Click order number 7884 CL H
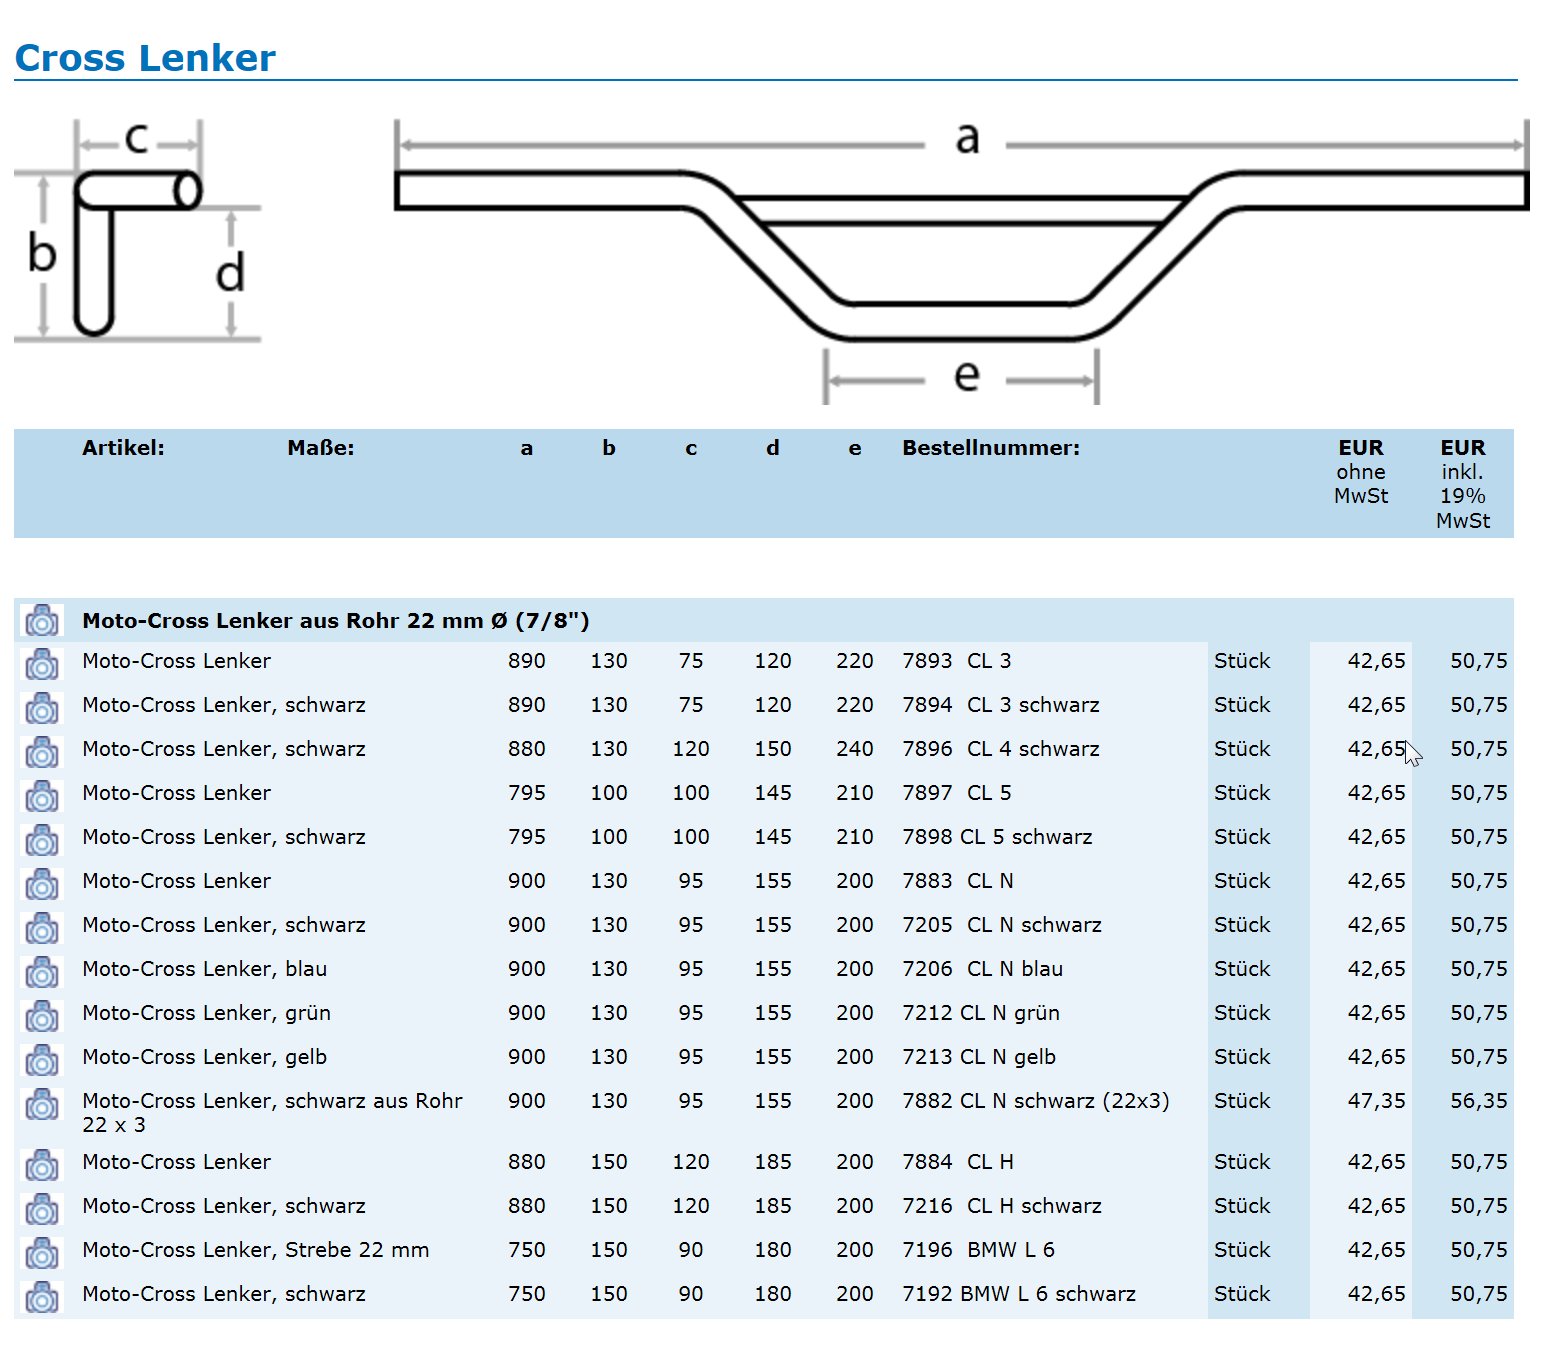1546x1346 pixels. 957,1162
